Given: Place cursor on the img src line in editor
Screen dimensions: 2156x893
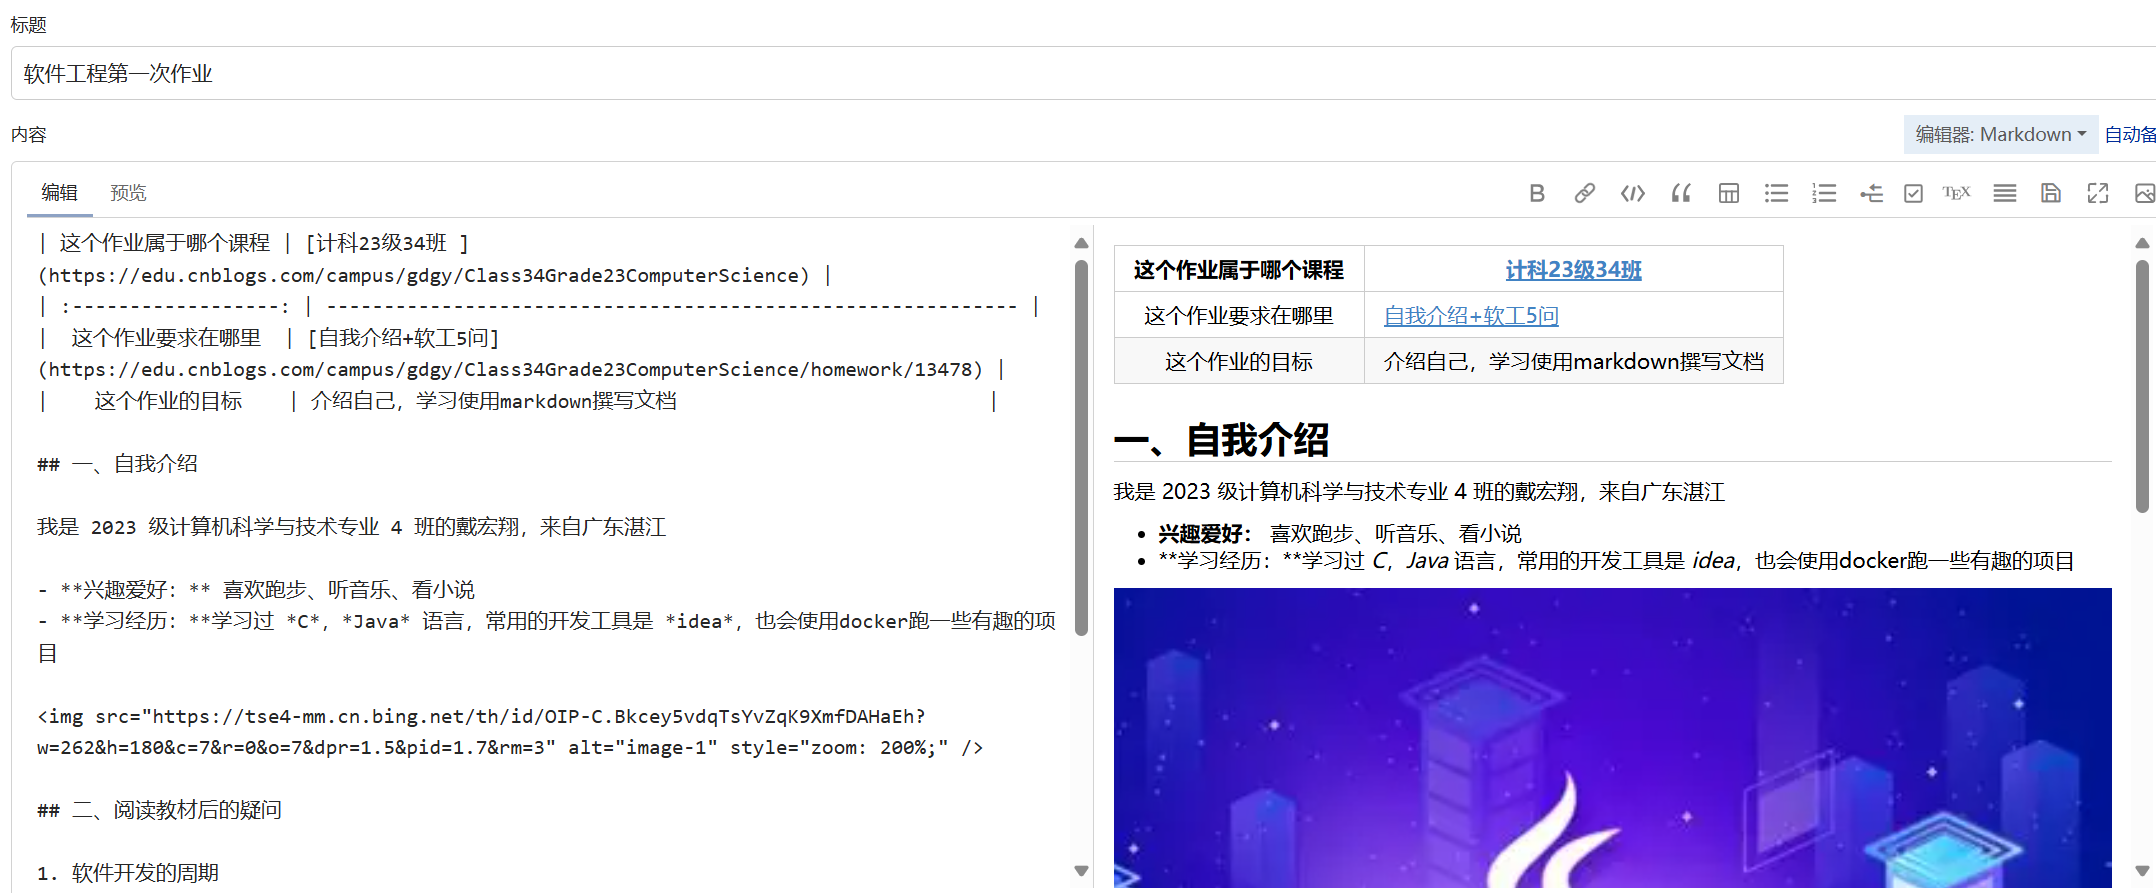Looking at the screenshot, I should 510,732.
